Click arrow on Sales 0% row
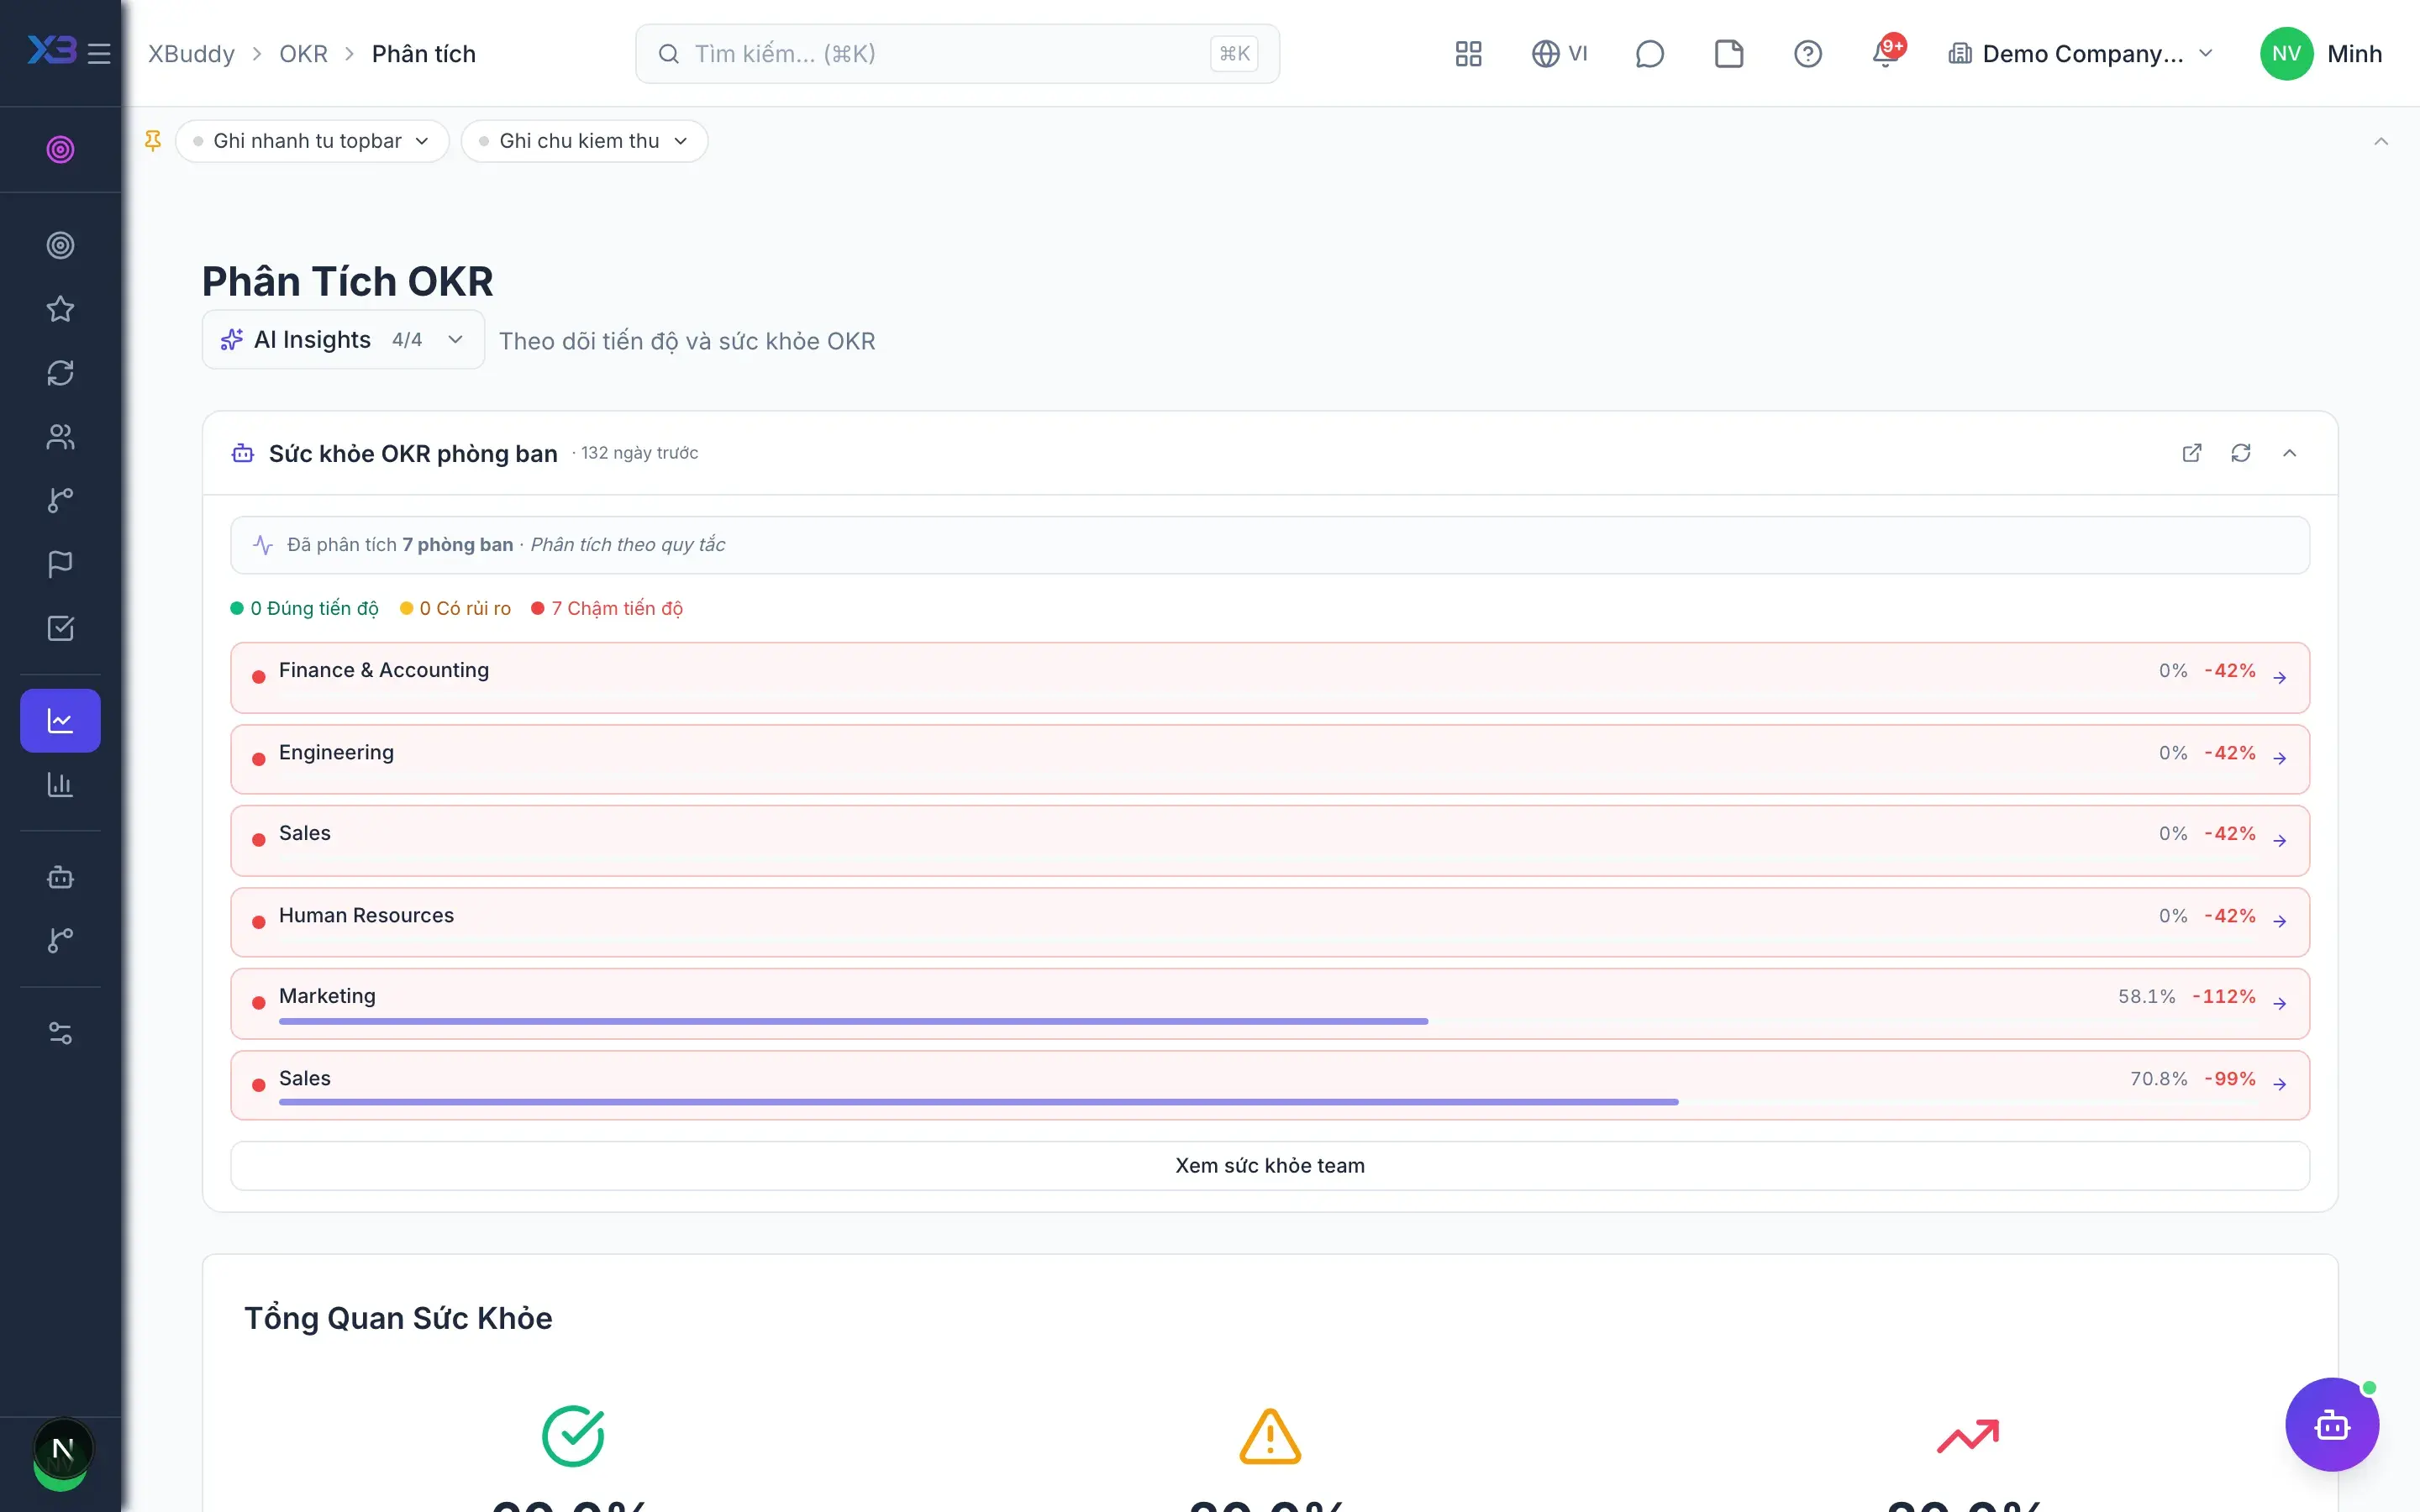Viewport: 2420px width, 1512px height. (x=2279, y=840)
